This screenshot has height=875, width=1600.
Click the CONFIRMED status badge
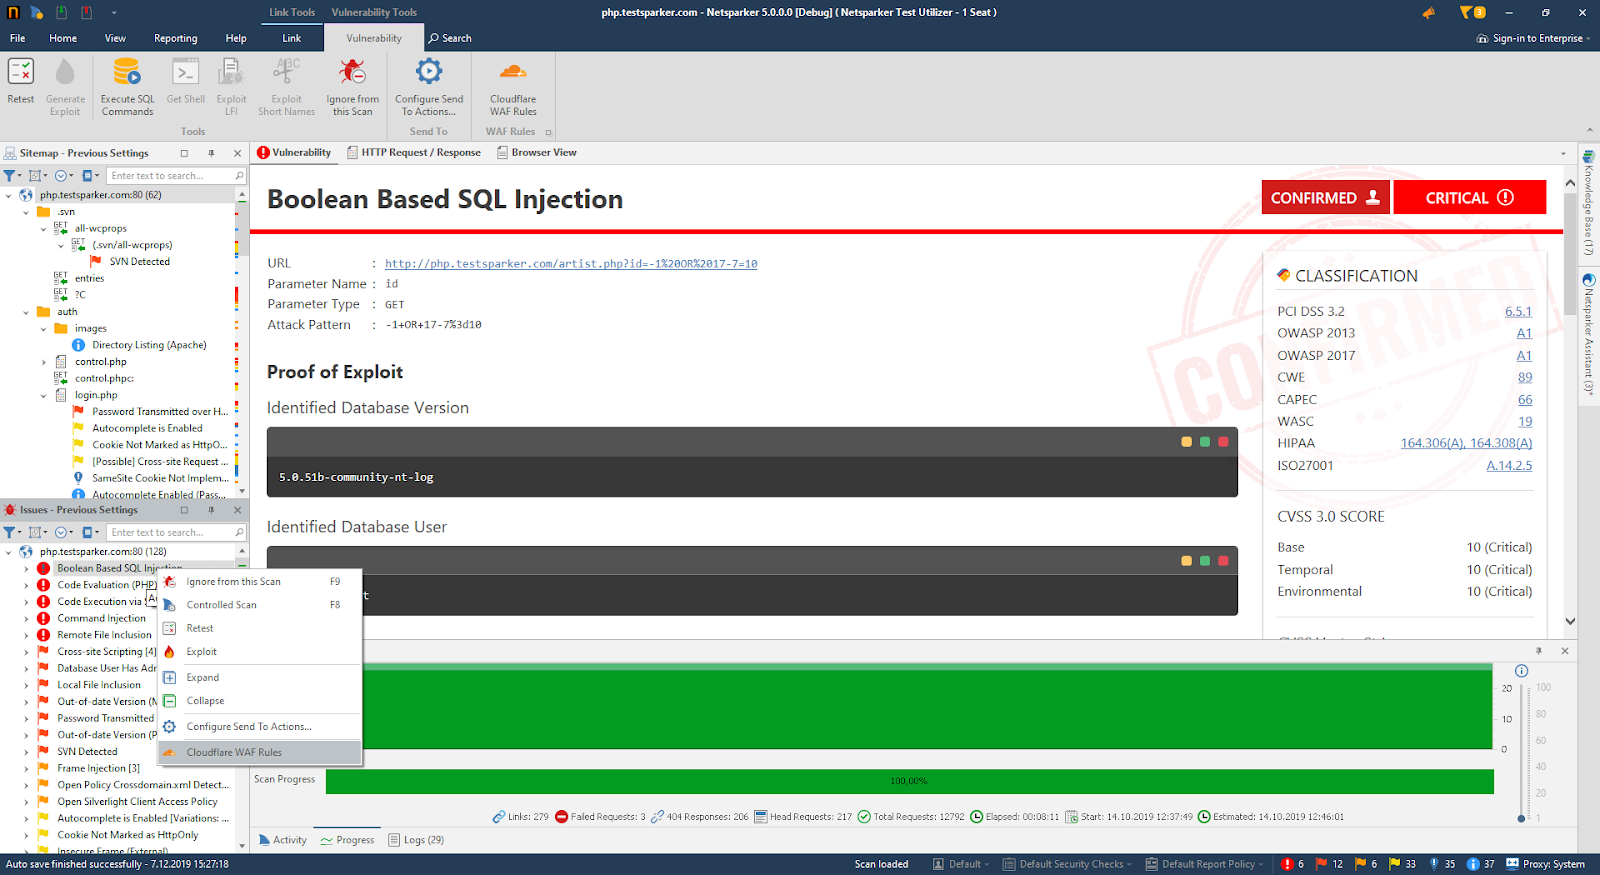tap(1325, 198)
